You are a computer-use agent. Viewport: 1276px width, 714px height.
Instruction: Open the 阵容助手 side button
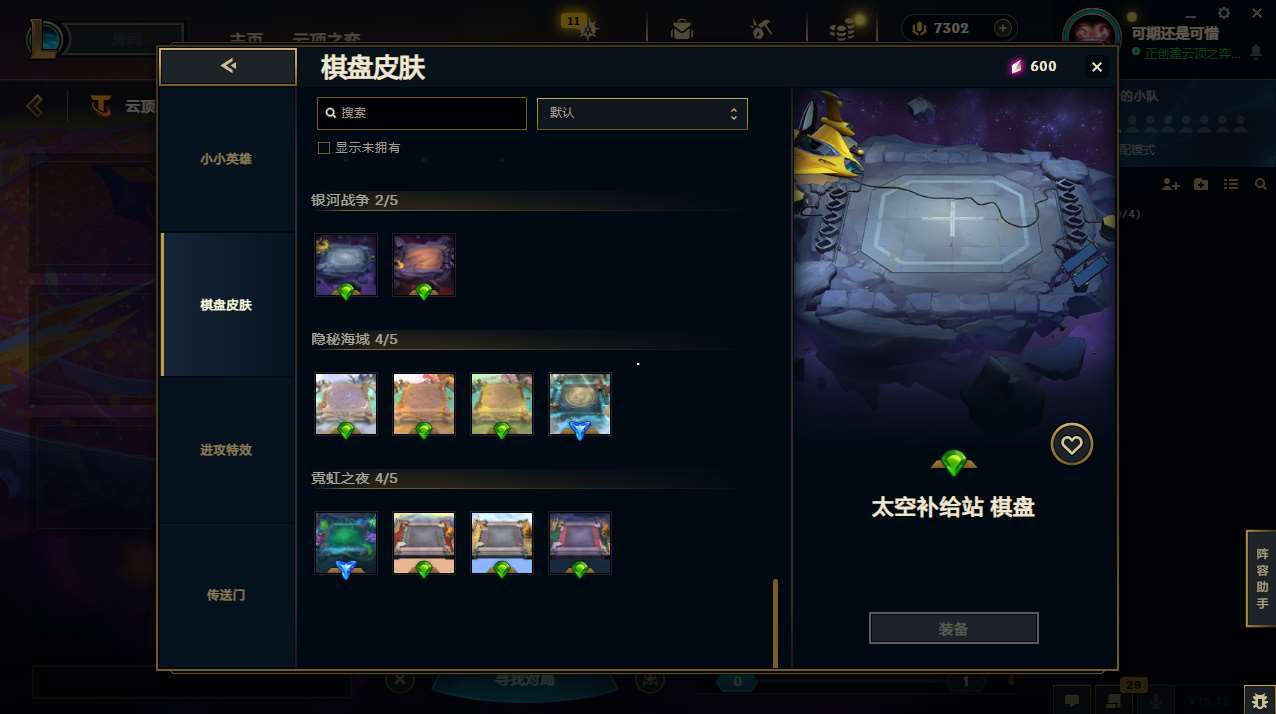pyautogui.click(x=1262, y=578)
